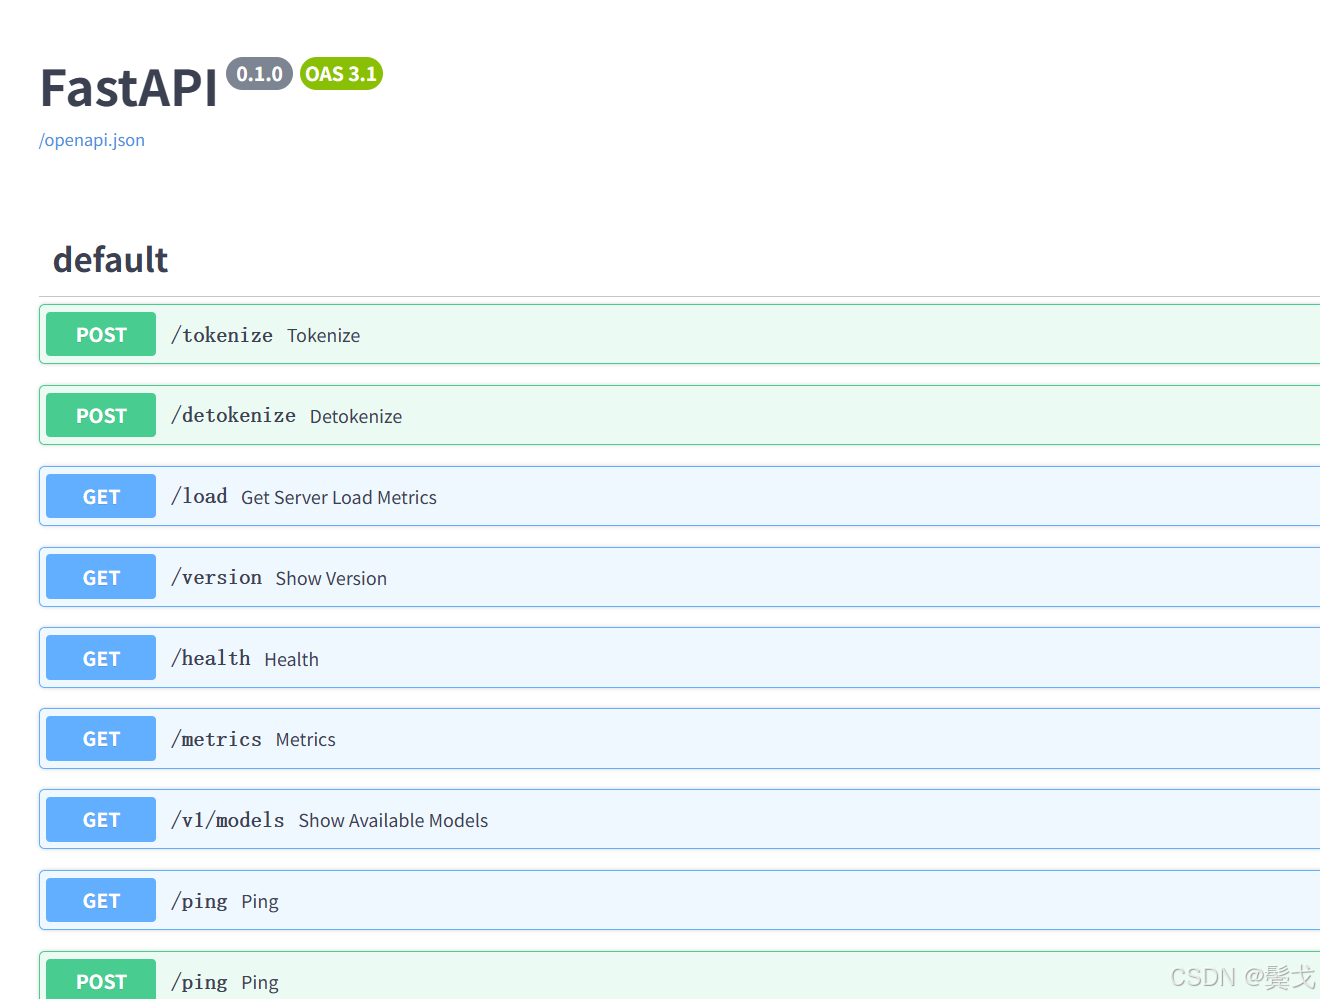Image resolution: width=1320 pixels, height=999 pixels.
Task: Expand the POST /tokenize endpoint
Action: 680,334
